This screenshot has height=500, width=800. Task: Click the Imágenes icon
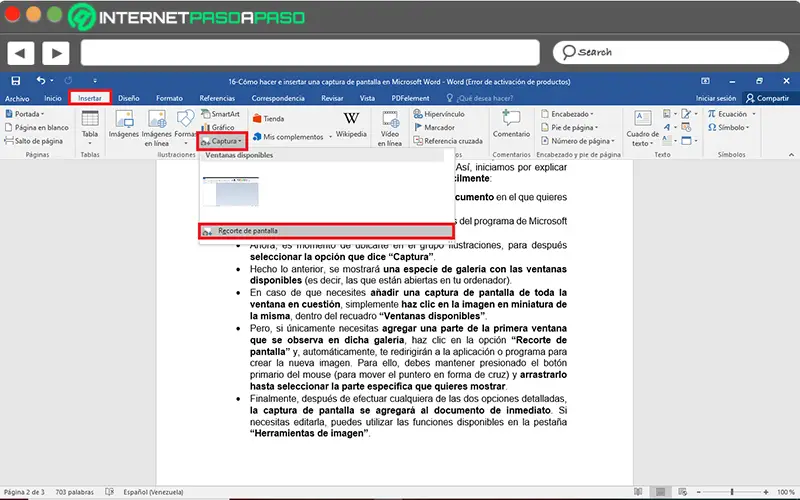coord(124,124)
